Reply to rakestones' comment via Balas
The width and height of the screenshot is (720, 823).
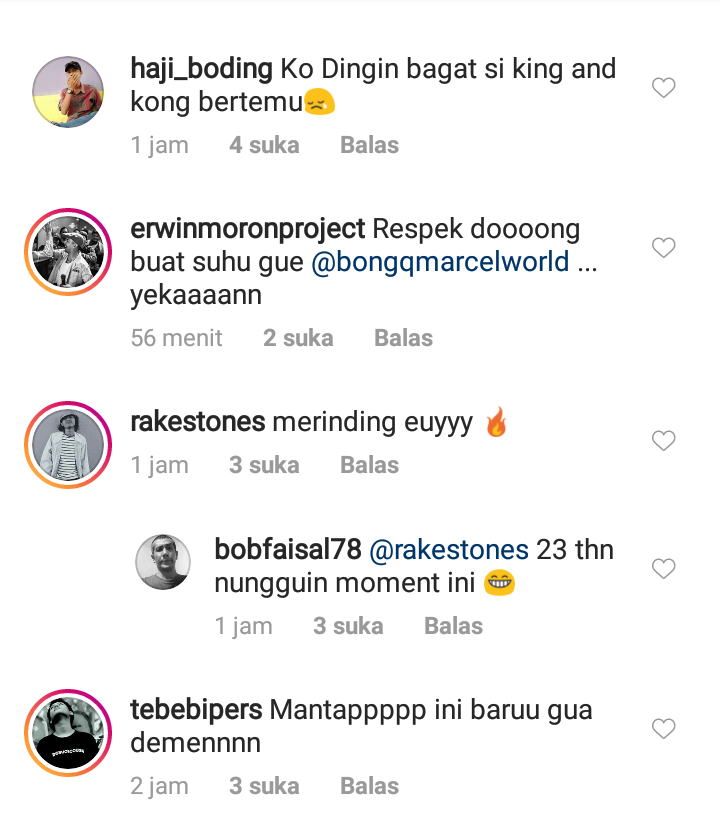[x=369, y=465]
